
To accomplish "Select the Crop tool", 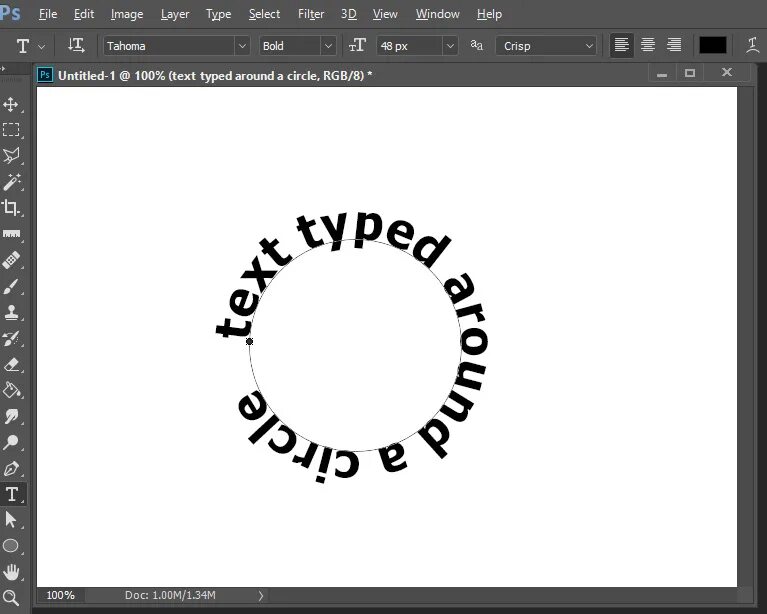I will (11, 207).
